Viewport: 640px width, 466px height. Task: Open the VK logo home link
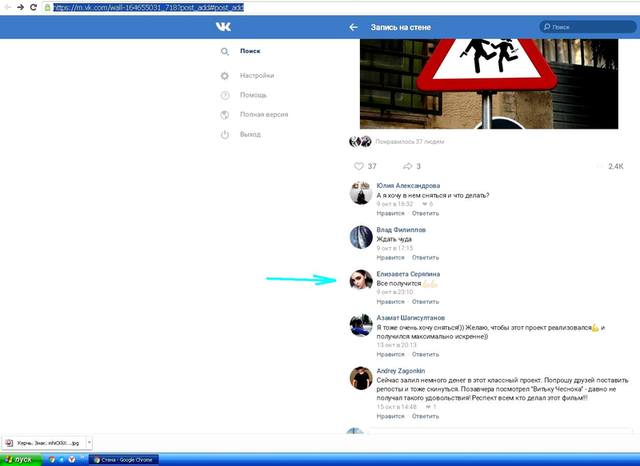pos(223,27)
